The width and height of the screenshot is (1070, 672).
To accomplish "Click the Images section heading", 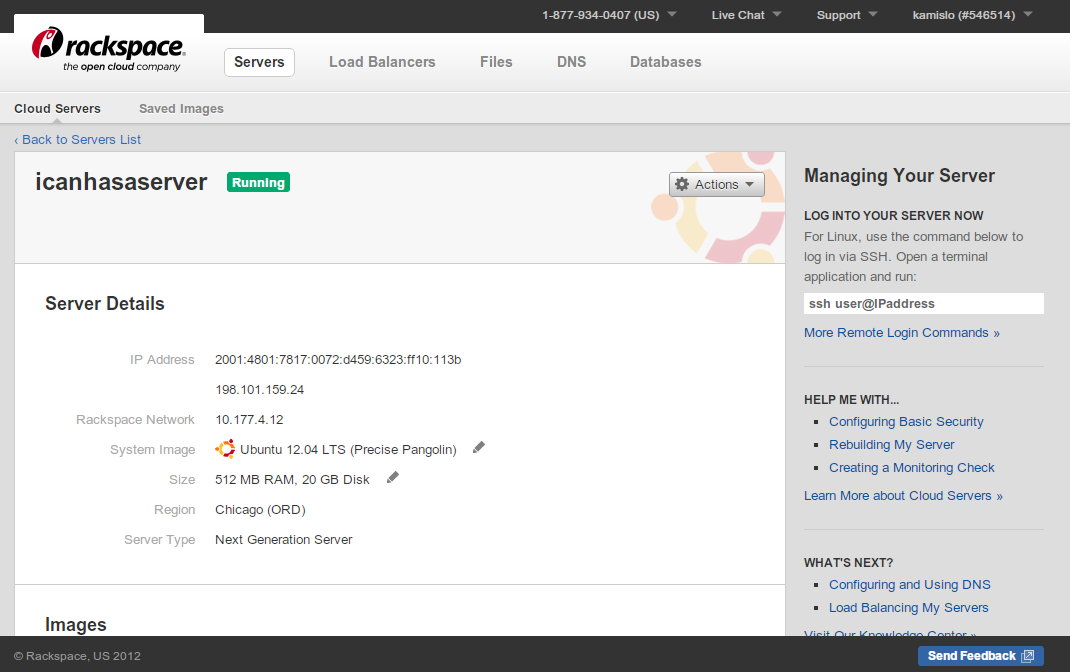I will 76,625.
